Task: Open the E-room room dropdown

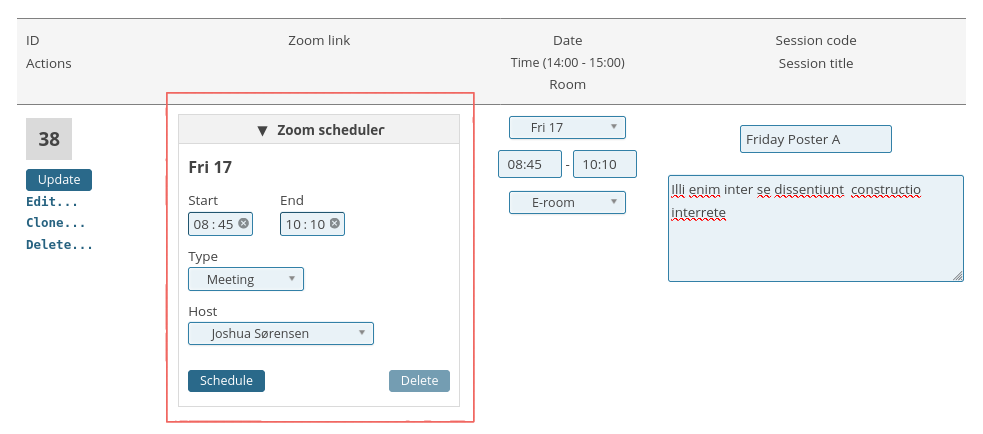Action: pos(567,203)
